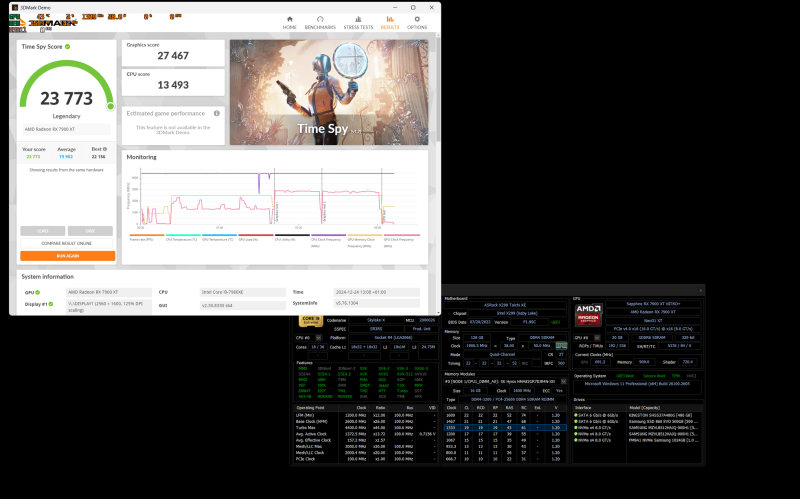
Task: Click the orange RUN AGAIN button
Action: [67, 256]
